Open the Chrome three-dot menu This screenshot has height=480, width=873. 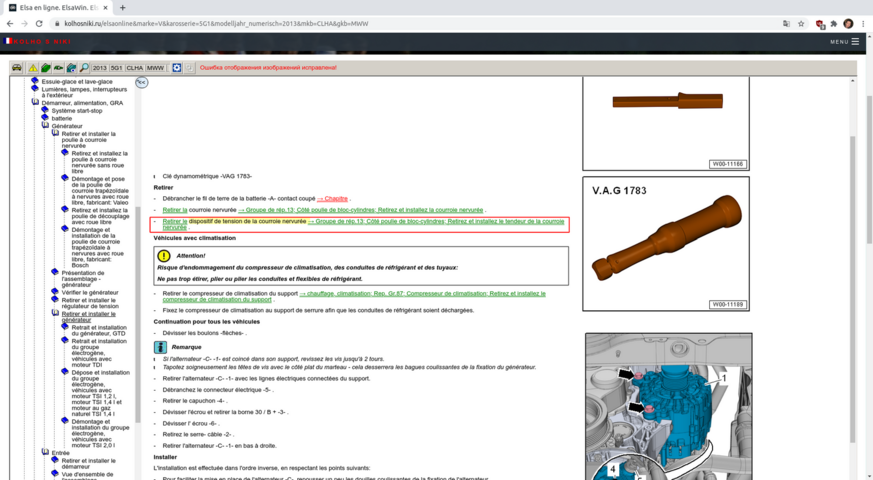pyautogui.click(x=864, y=23)
